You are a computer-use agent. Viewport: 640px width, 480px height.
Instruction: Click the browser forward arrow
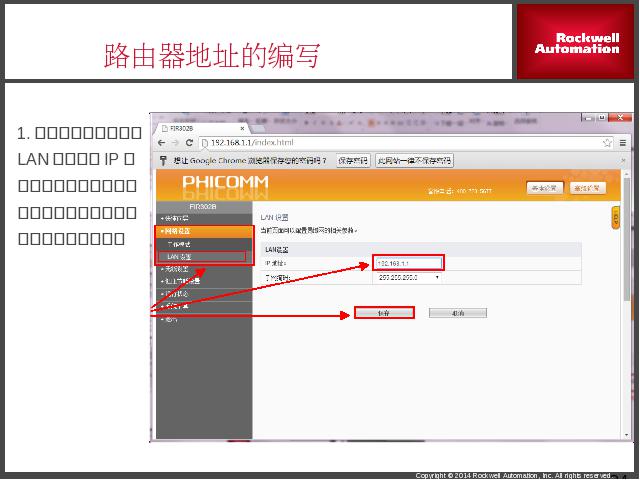pos(175,143)
